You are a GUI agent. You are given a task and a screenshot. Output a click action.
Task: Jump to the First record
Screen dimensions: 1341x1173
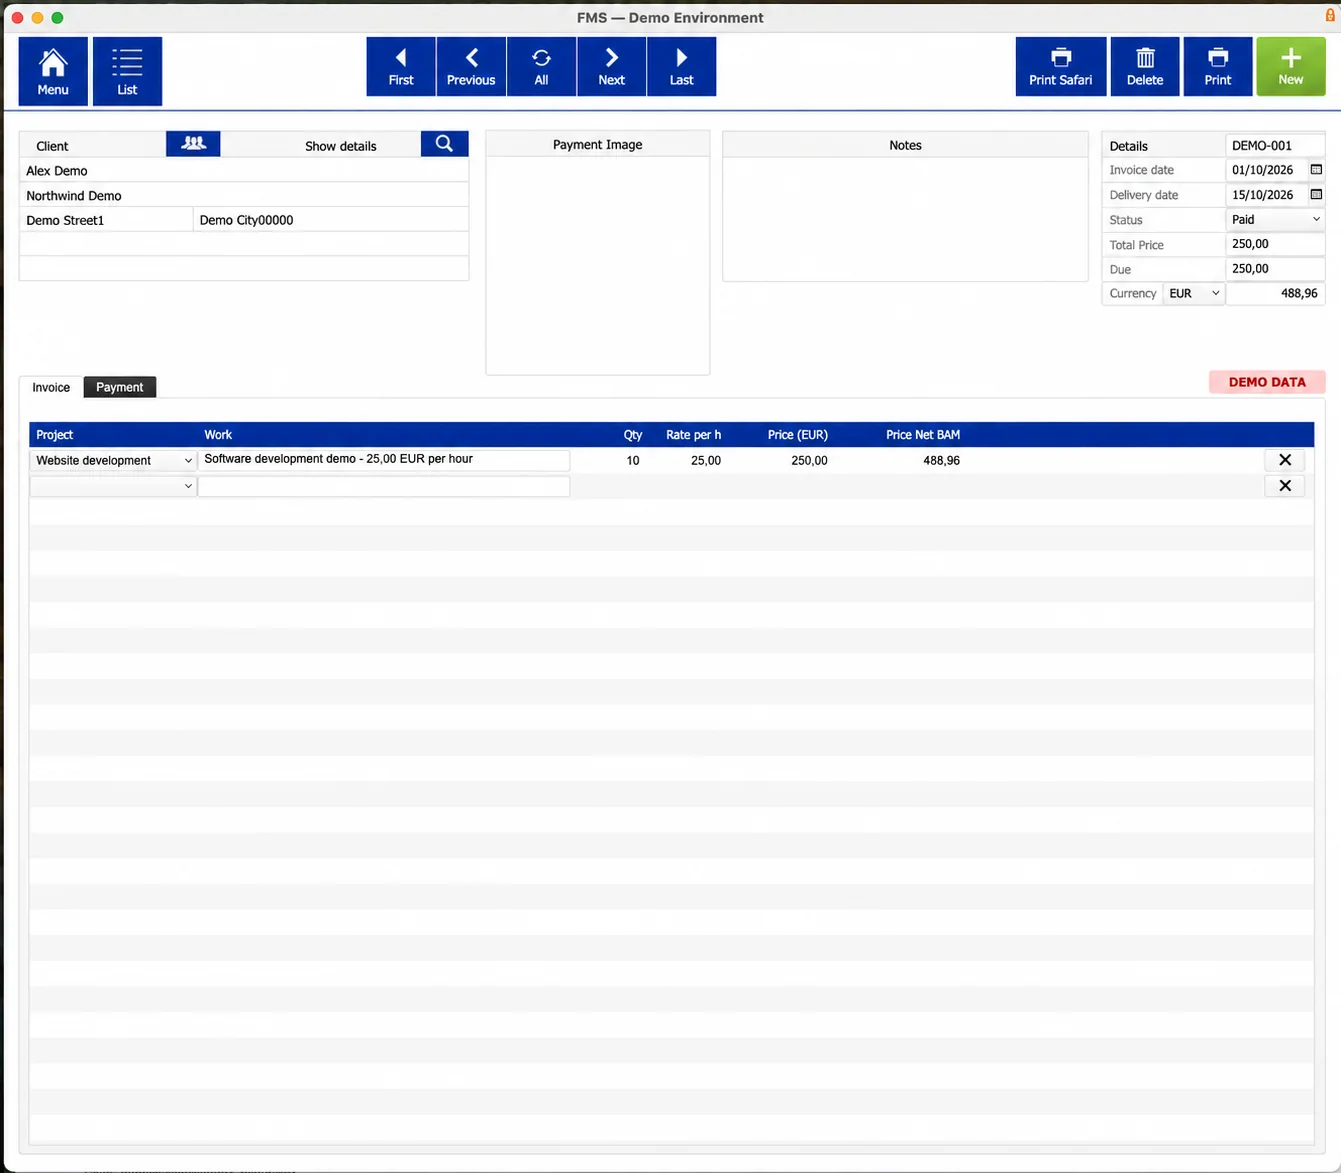pos(401,67)
